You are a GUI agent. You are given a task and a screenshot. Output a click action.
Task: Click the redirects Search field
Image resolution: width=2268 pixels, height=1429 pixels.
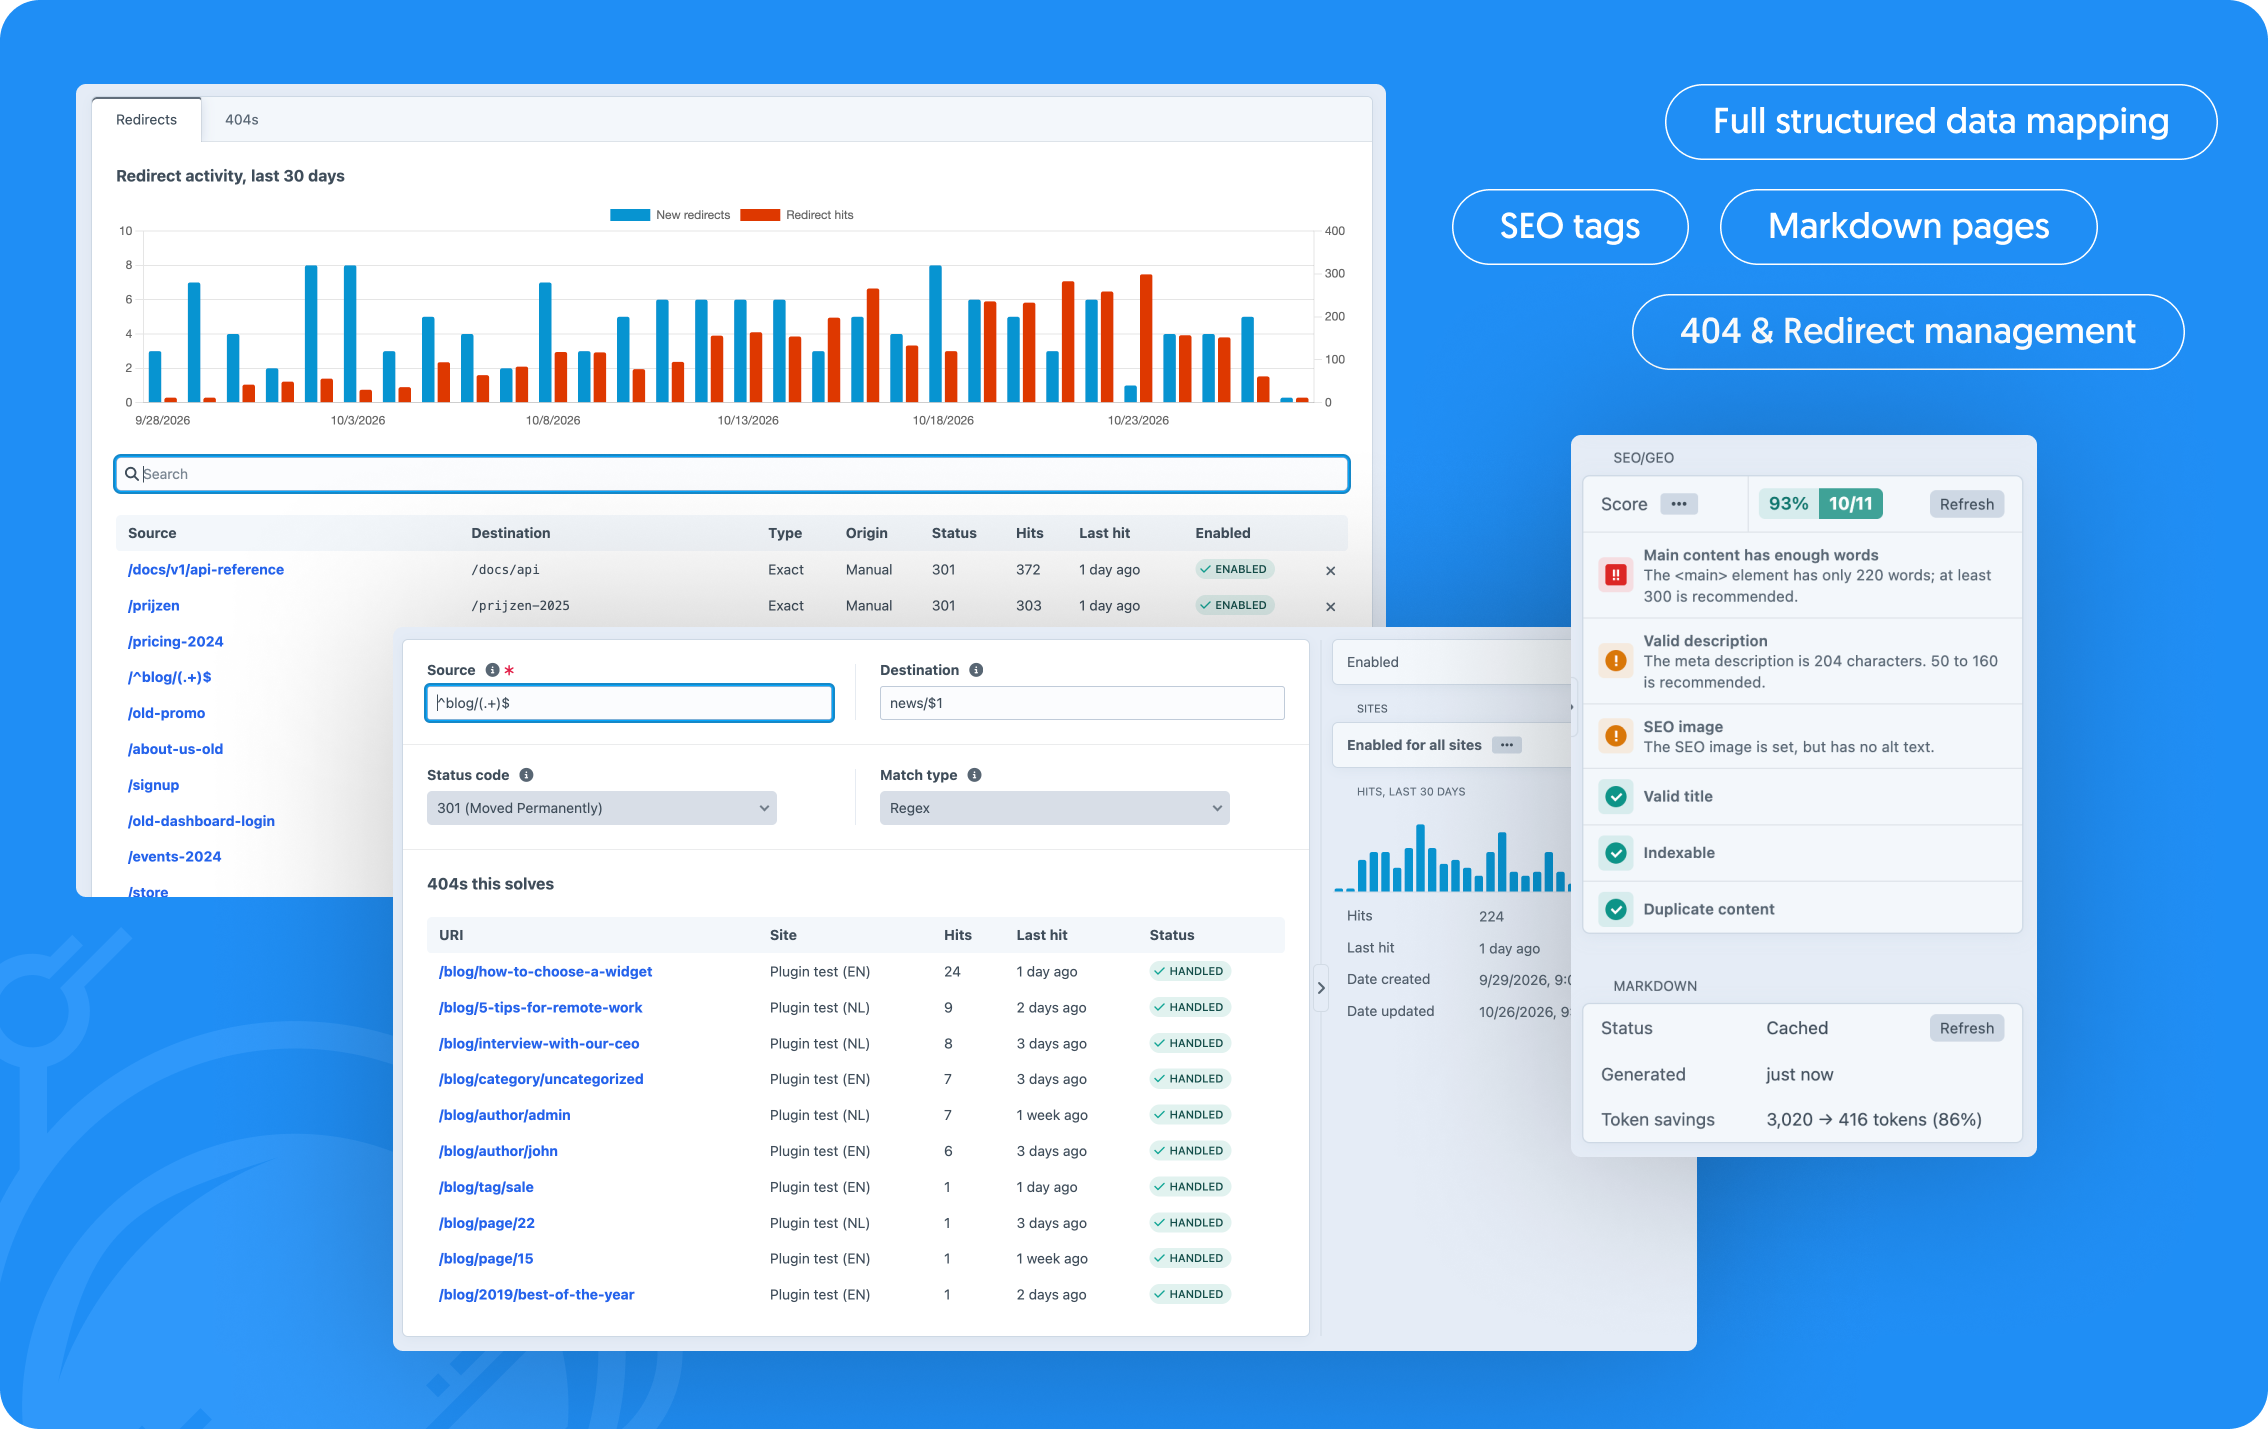pyautogui.click(x=732, y=474)
